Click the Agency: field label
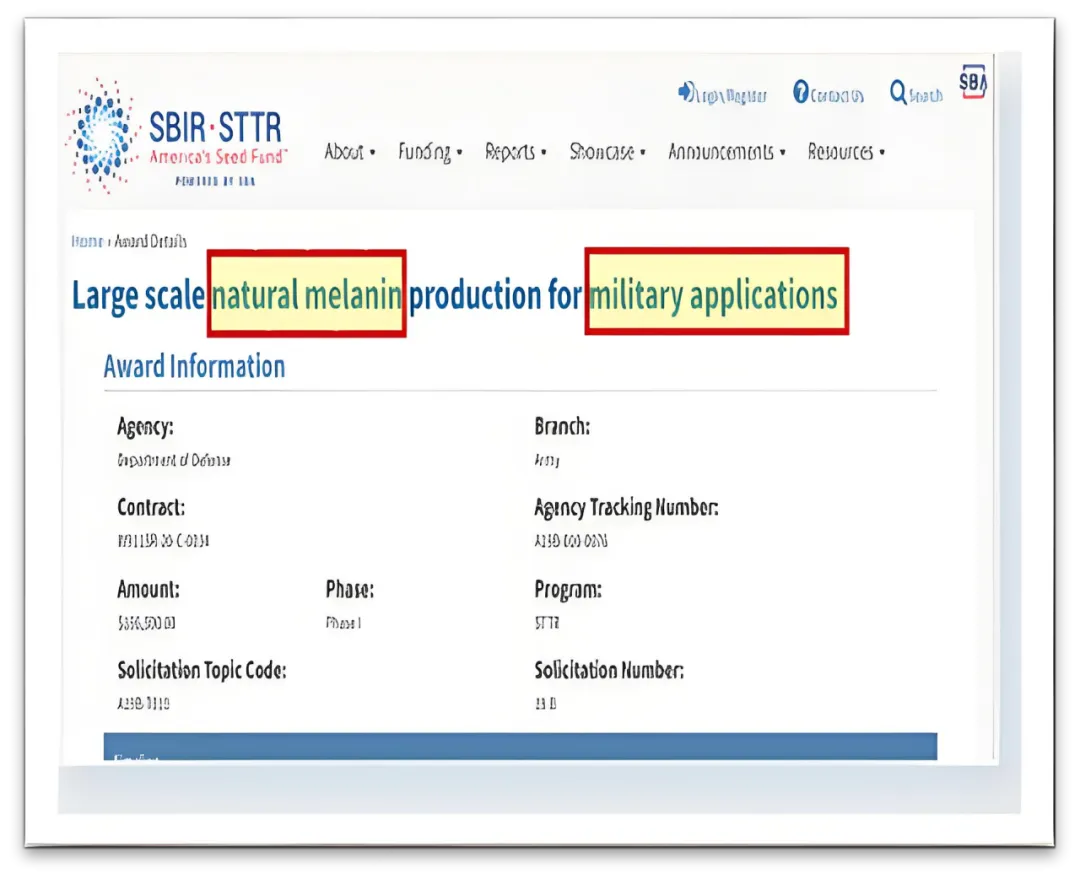The image size is (1080, 880). pos(145,427)
